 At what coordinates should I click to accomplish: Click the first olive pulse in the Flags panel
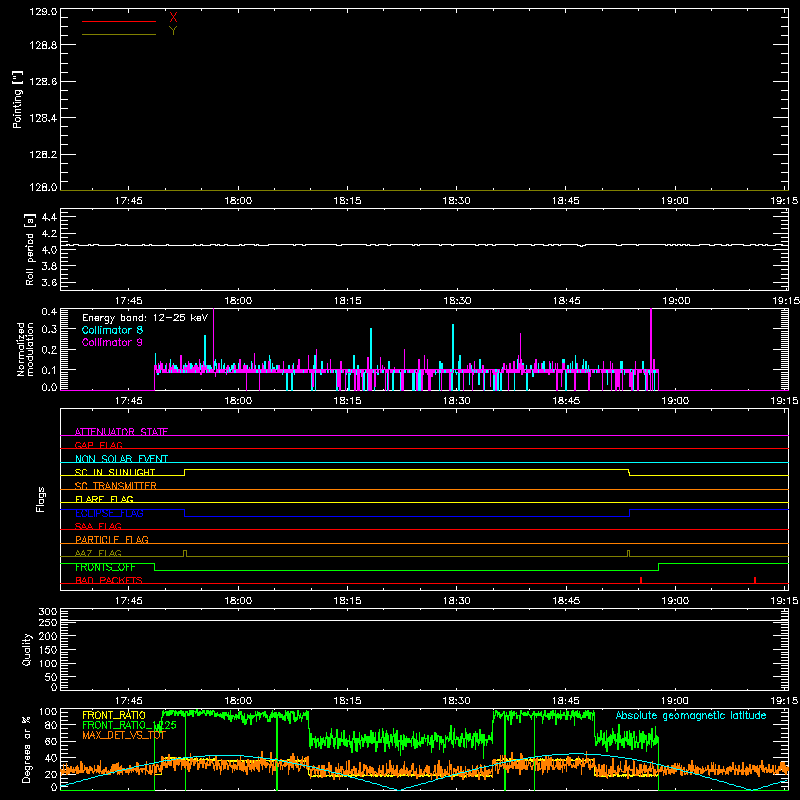pos(185,554)
